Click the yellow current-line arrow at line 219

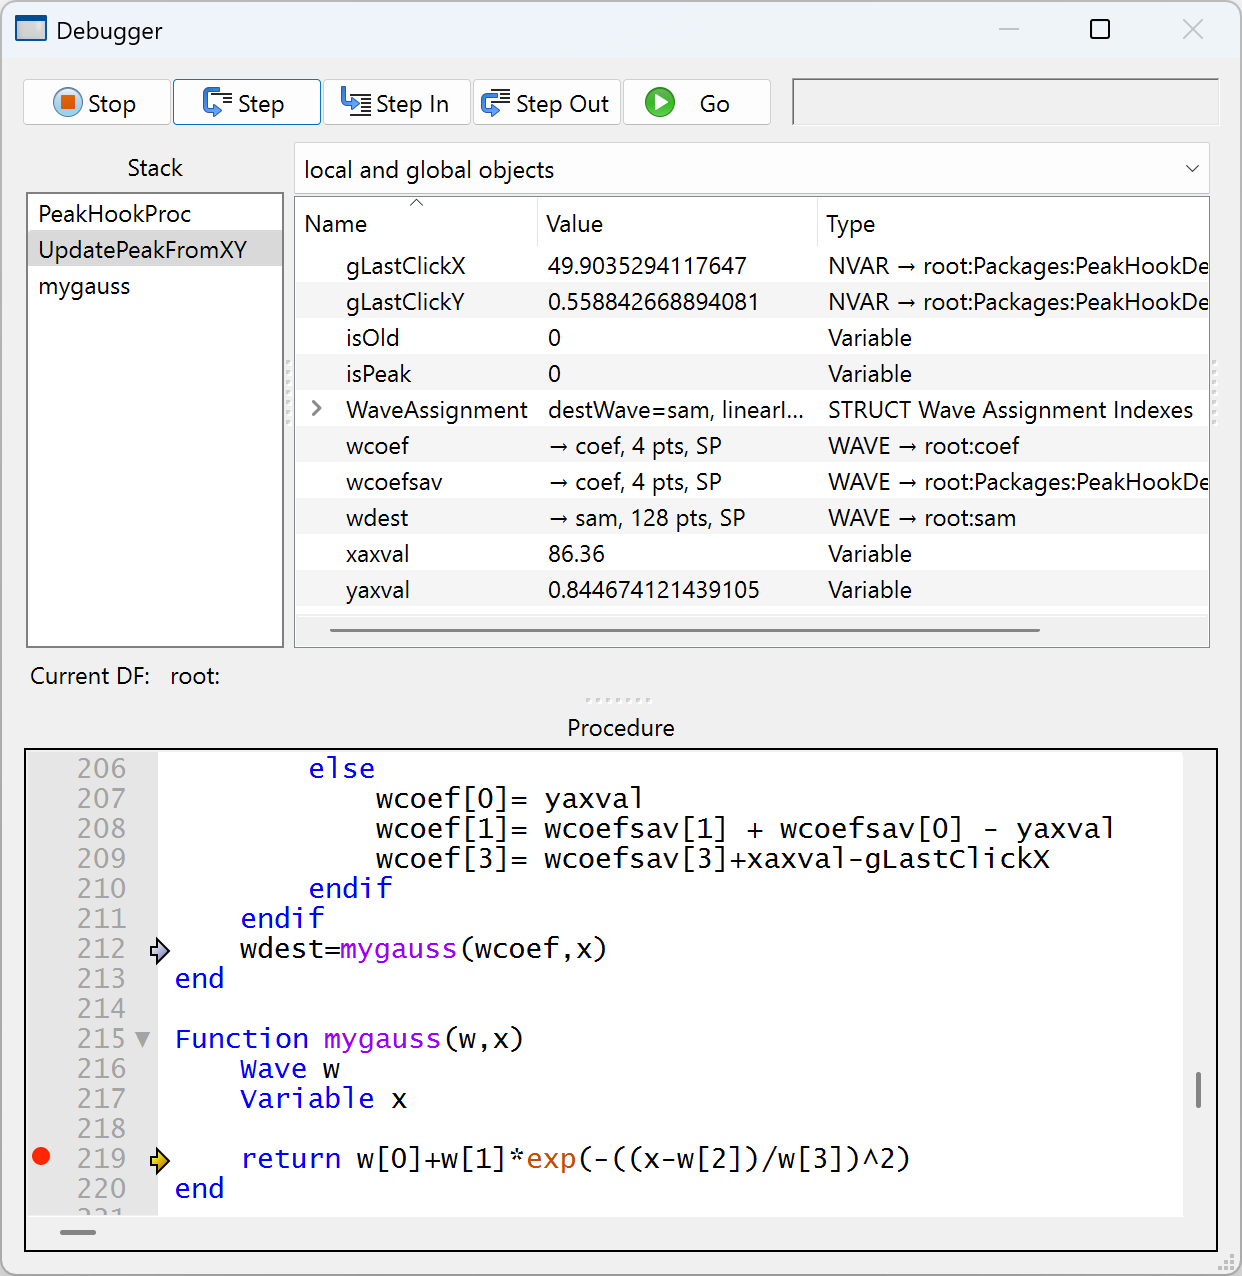click(x=159, y=1160)
